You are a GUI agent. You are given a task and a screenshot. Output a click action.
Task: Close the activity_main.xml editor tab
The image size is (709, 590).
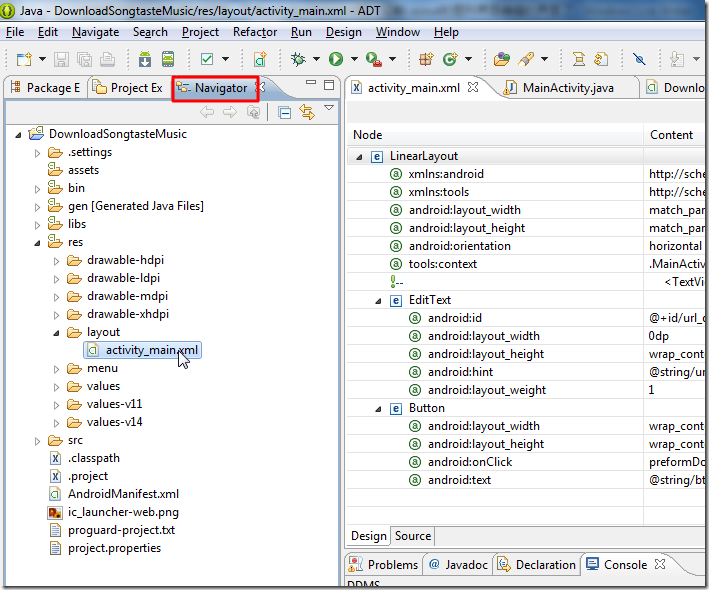pos(473,87)
